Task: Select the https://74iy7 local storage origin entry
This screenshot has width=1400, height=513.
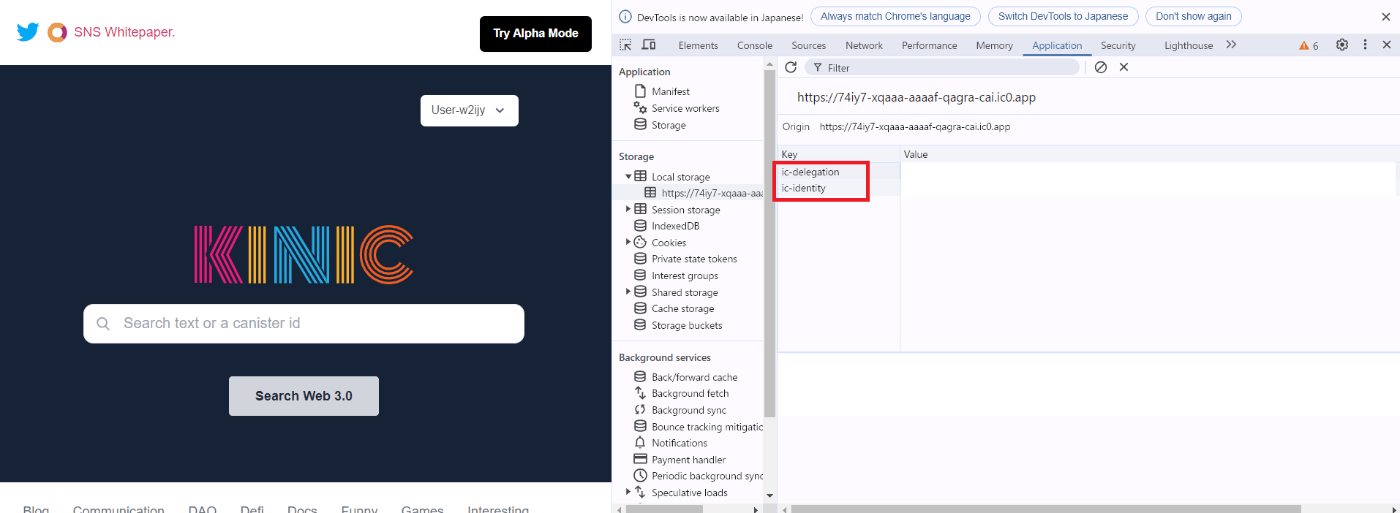Action: [x=711, y=193]
